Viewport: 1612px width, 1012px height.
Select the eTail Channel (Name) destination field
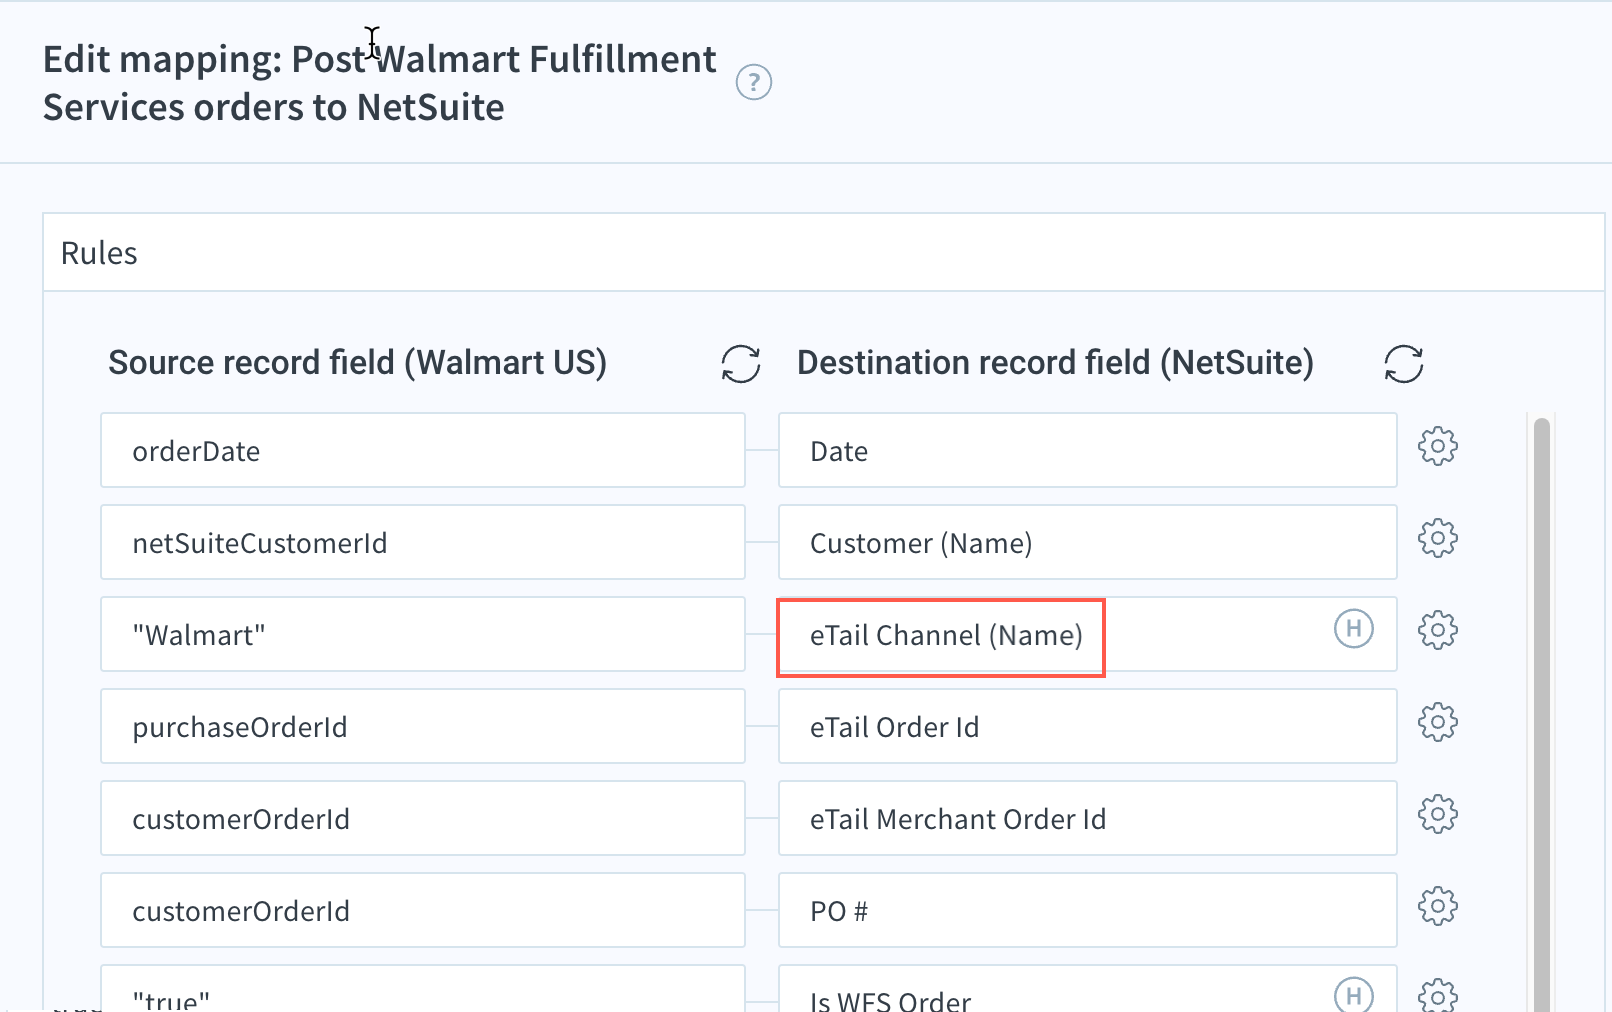pos(1088,634)
